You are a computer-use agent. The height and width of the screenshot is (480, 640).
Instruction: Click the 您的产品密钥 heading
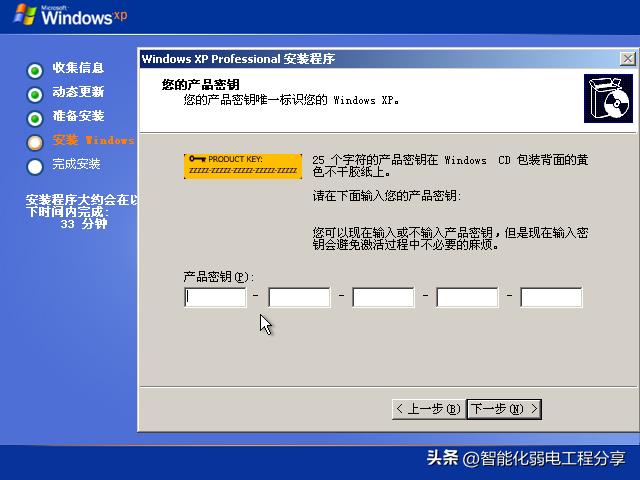[200, 84]
